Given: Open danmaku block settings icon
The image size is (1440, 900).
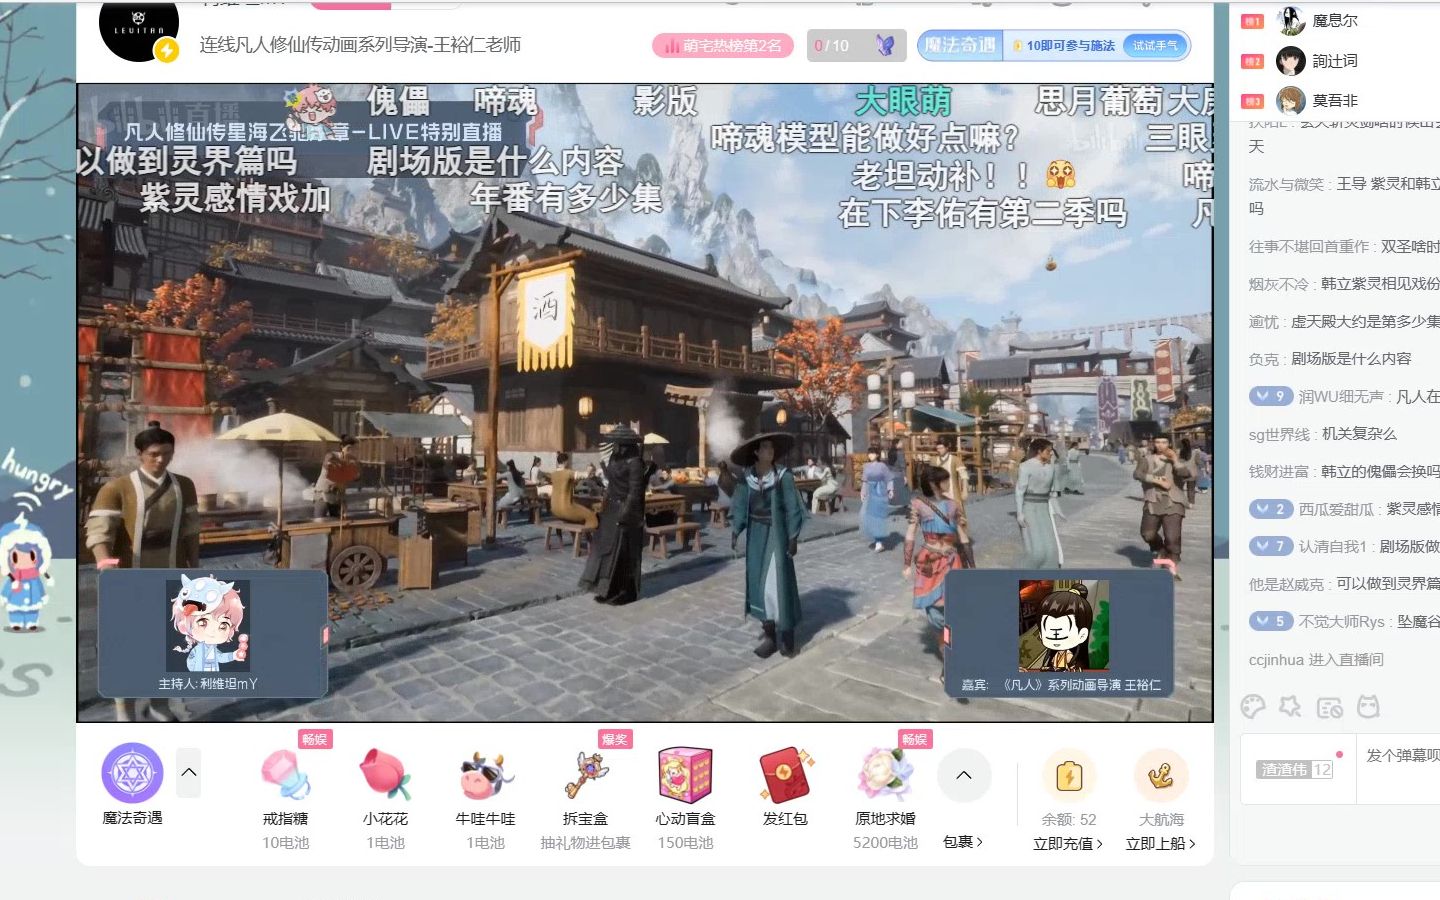Looking at the screenshot, I should click(1330, 708).
